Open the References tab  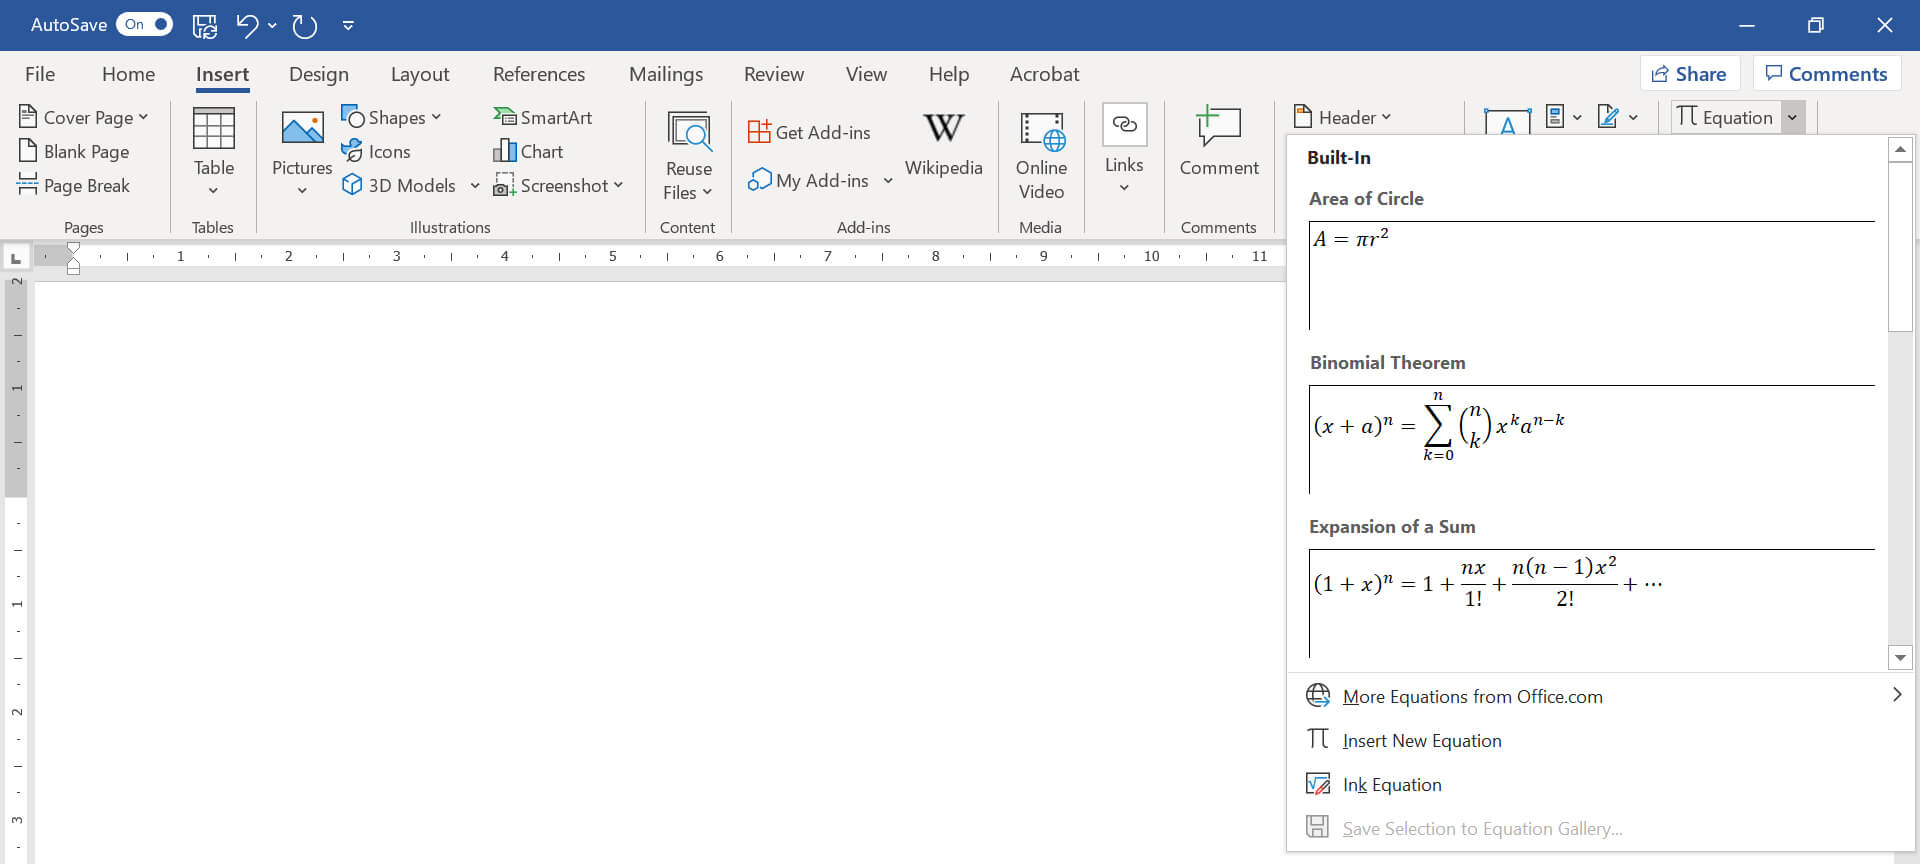(538, 74)
